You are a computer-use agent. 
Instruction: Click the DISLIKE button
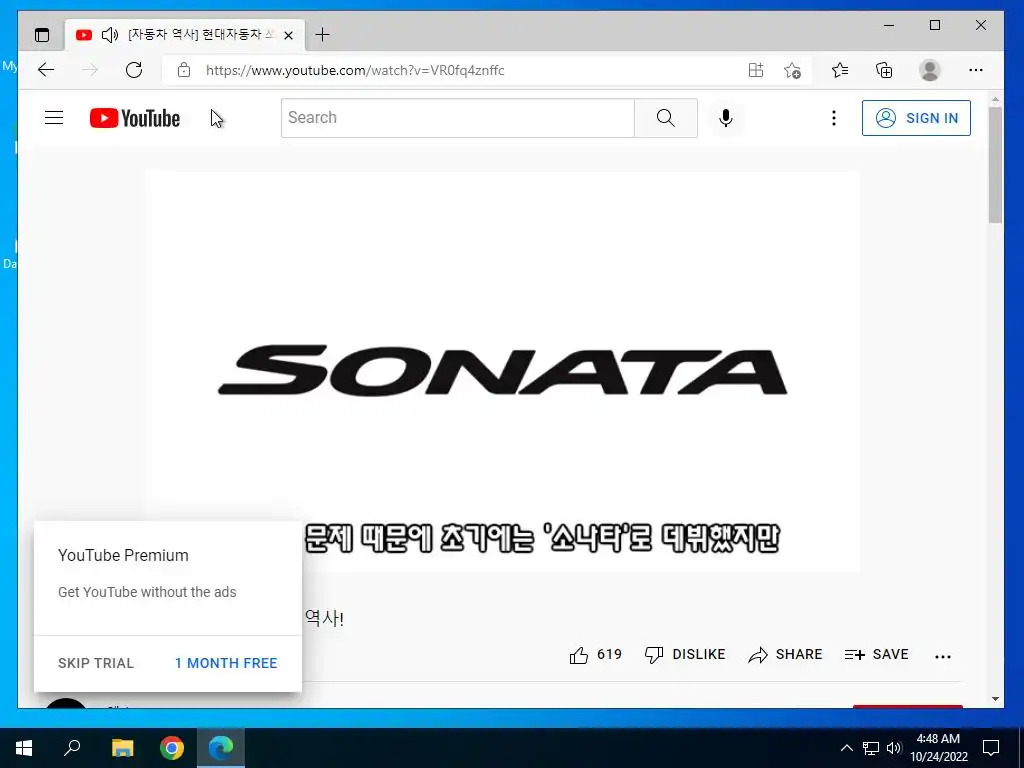click(685, 655)
